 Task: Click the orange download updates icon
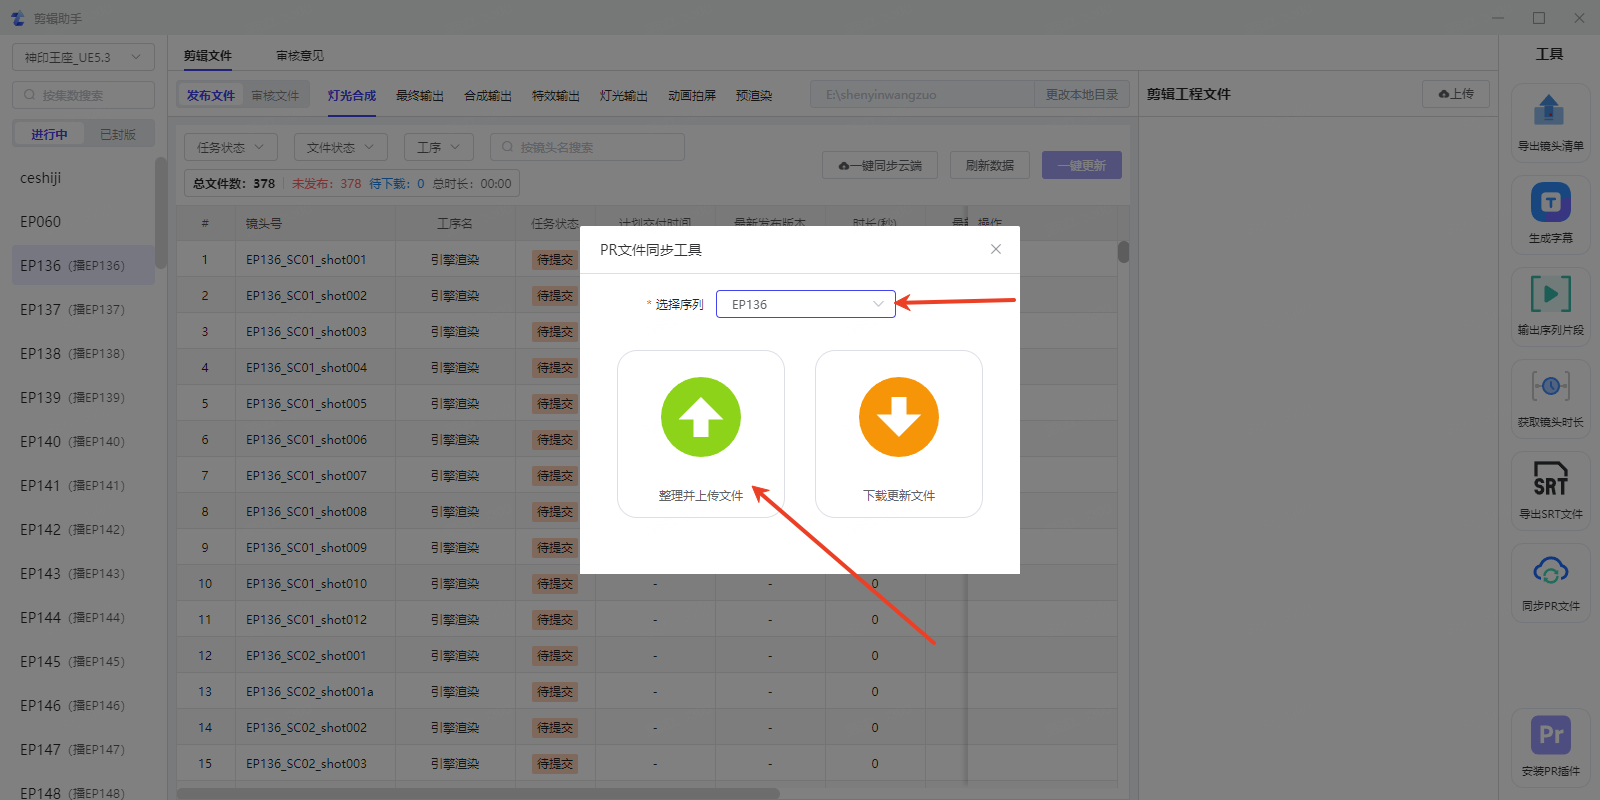pyautogui.click(x=898, y=417)
